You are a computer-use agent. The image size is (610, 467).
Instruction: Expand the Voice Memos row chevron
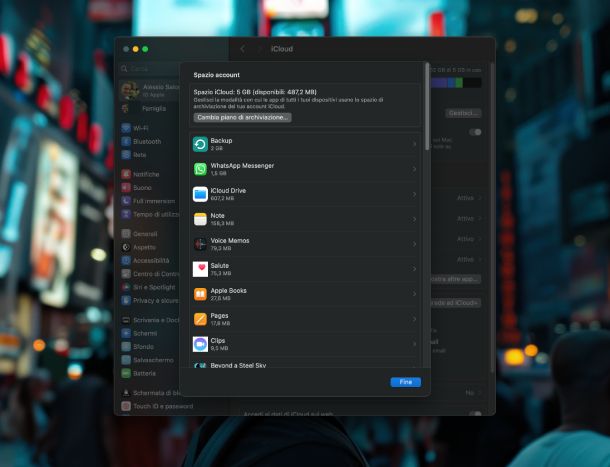tap(414, 244)
